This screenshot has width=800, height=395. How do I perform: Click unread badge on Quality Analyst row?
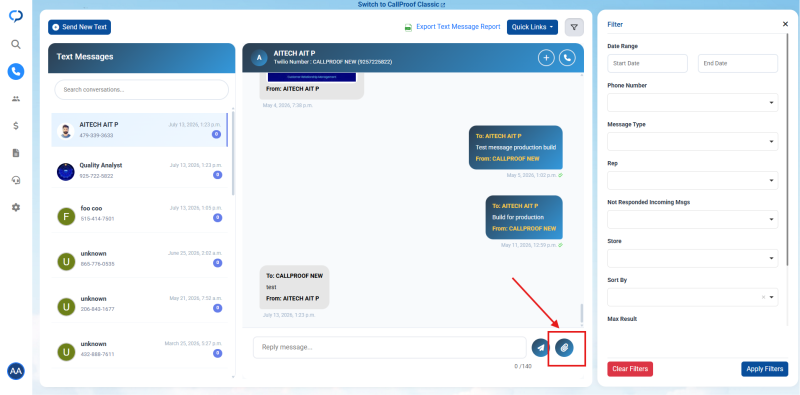217,175
